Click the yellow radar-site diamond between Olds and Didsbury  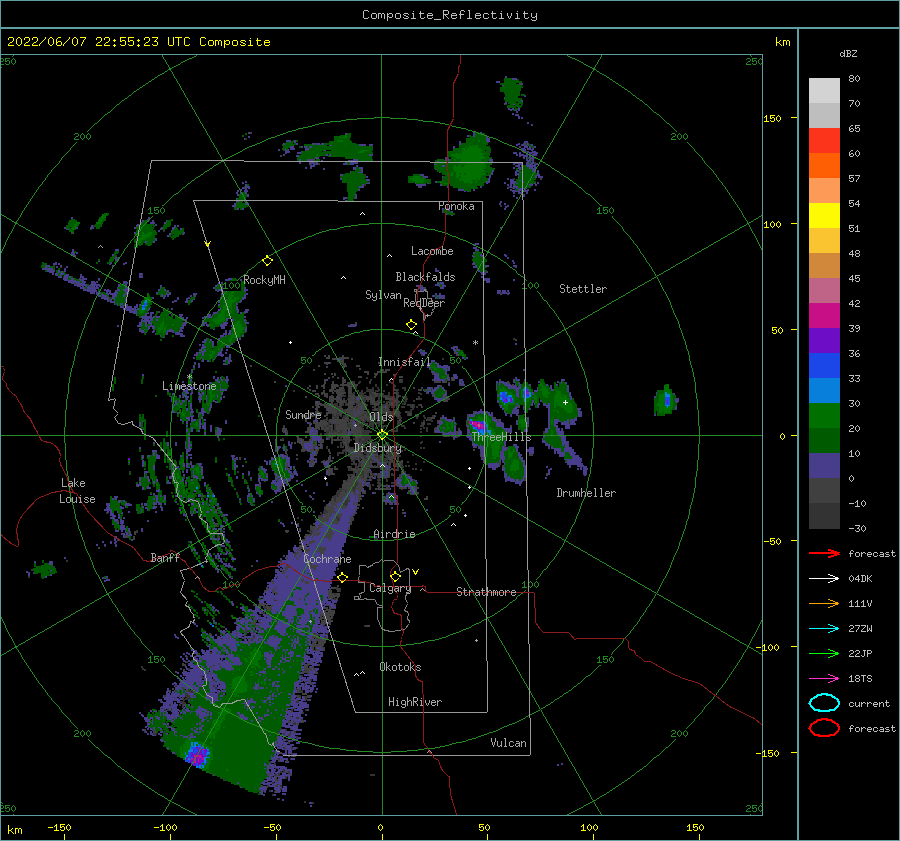pos(382,435)
